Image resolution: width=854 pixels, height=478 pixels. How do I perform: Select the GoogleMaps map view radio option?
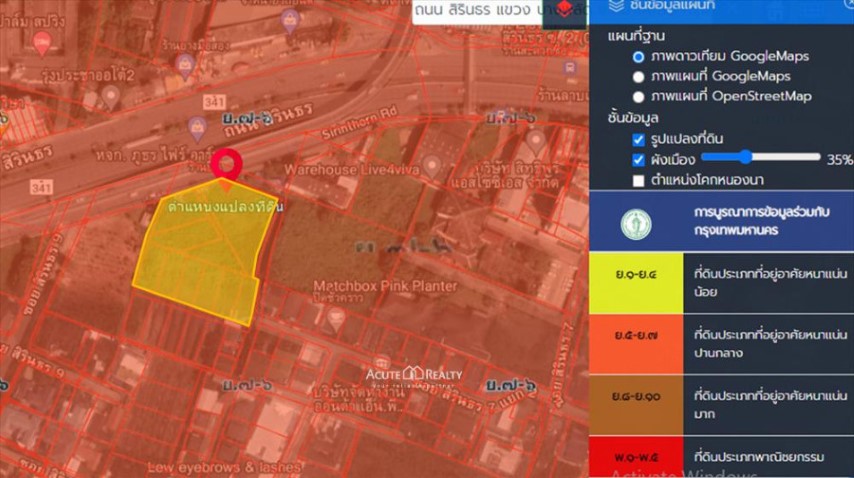(x=639, y=76)
